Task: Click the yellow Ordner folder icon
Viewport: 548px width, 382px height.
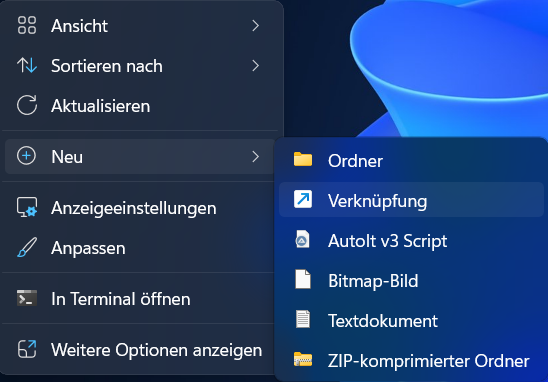Action: pos(303,159)
